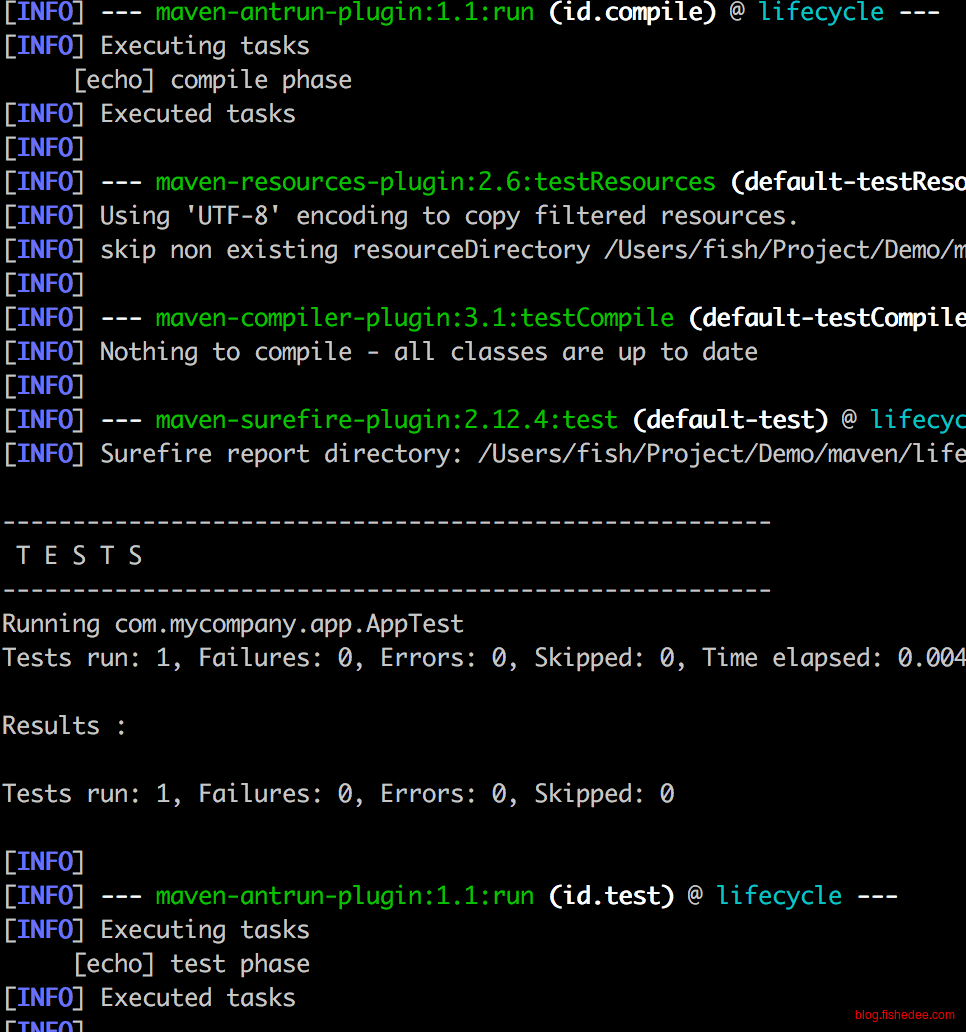Click 'Nothing to compile' message line
Image resolution: width=966 pixels, height=1032 pixels.
[428, 351]
